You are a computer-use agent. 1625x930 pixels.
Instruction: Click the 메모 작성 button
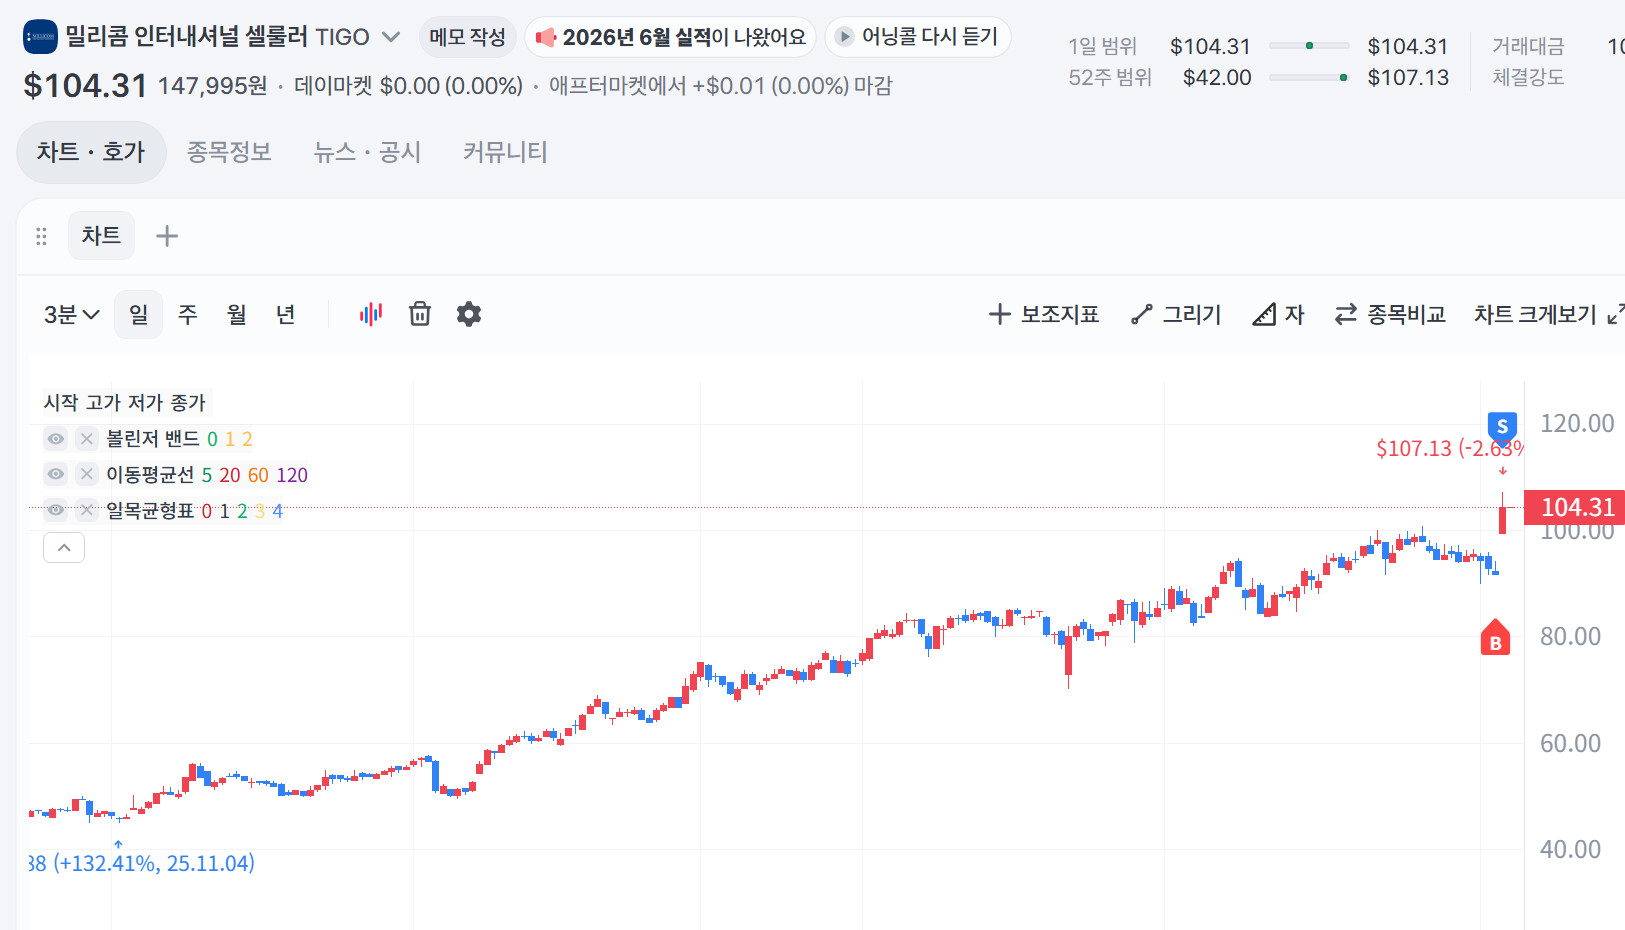(467, 37)
